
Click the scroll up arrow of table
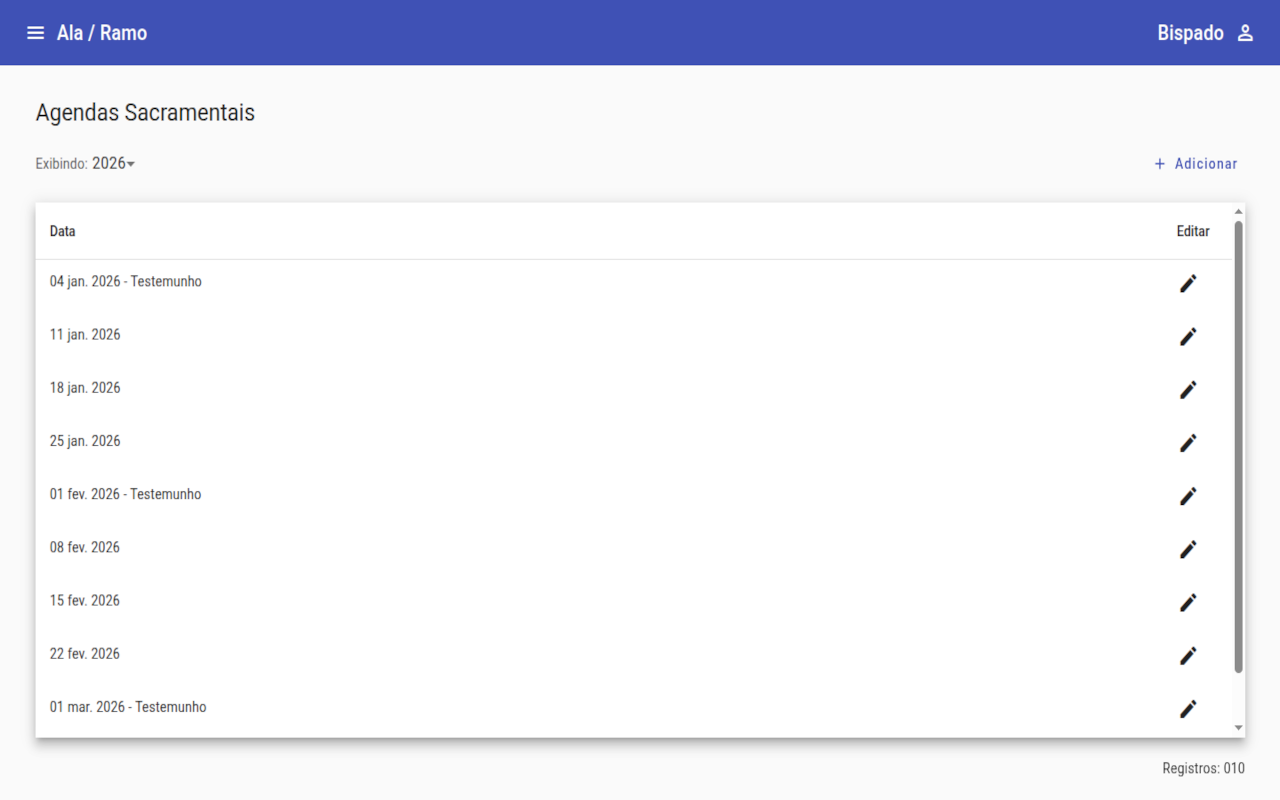pos(1239,212)
